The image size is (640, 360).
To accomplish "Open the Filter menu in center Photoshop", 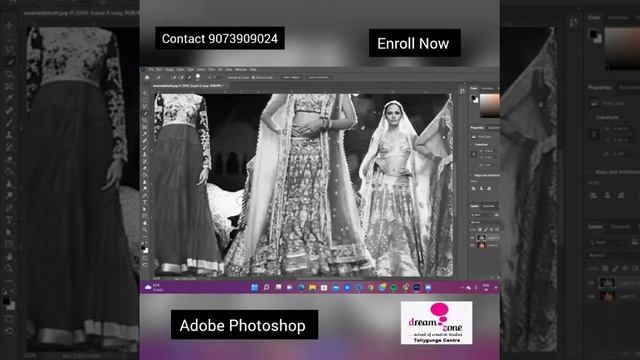I will 211,69.
